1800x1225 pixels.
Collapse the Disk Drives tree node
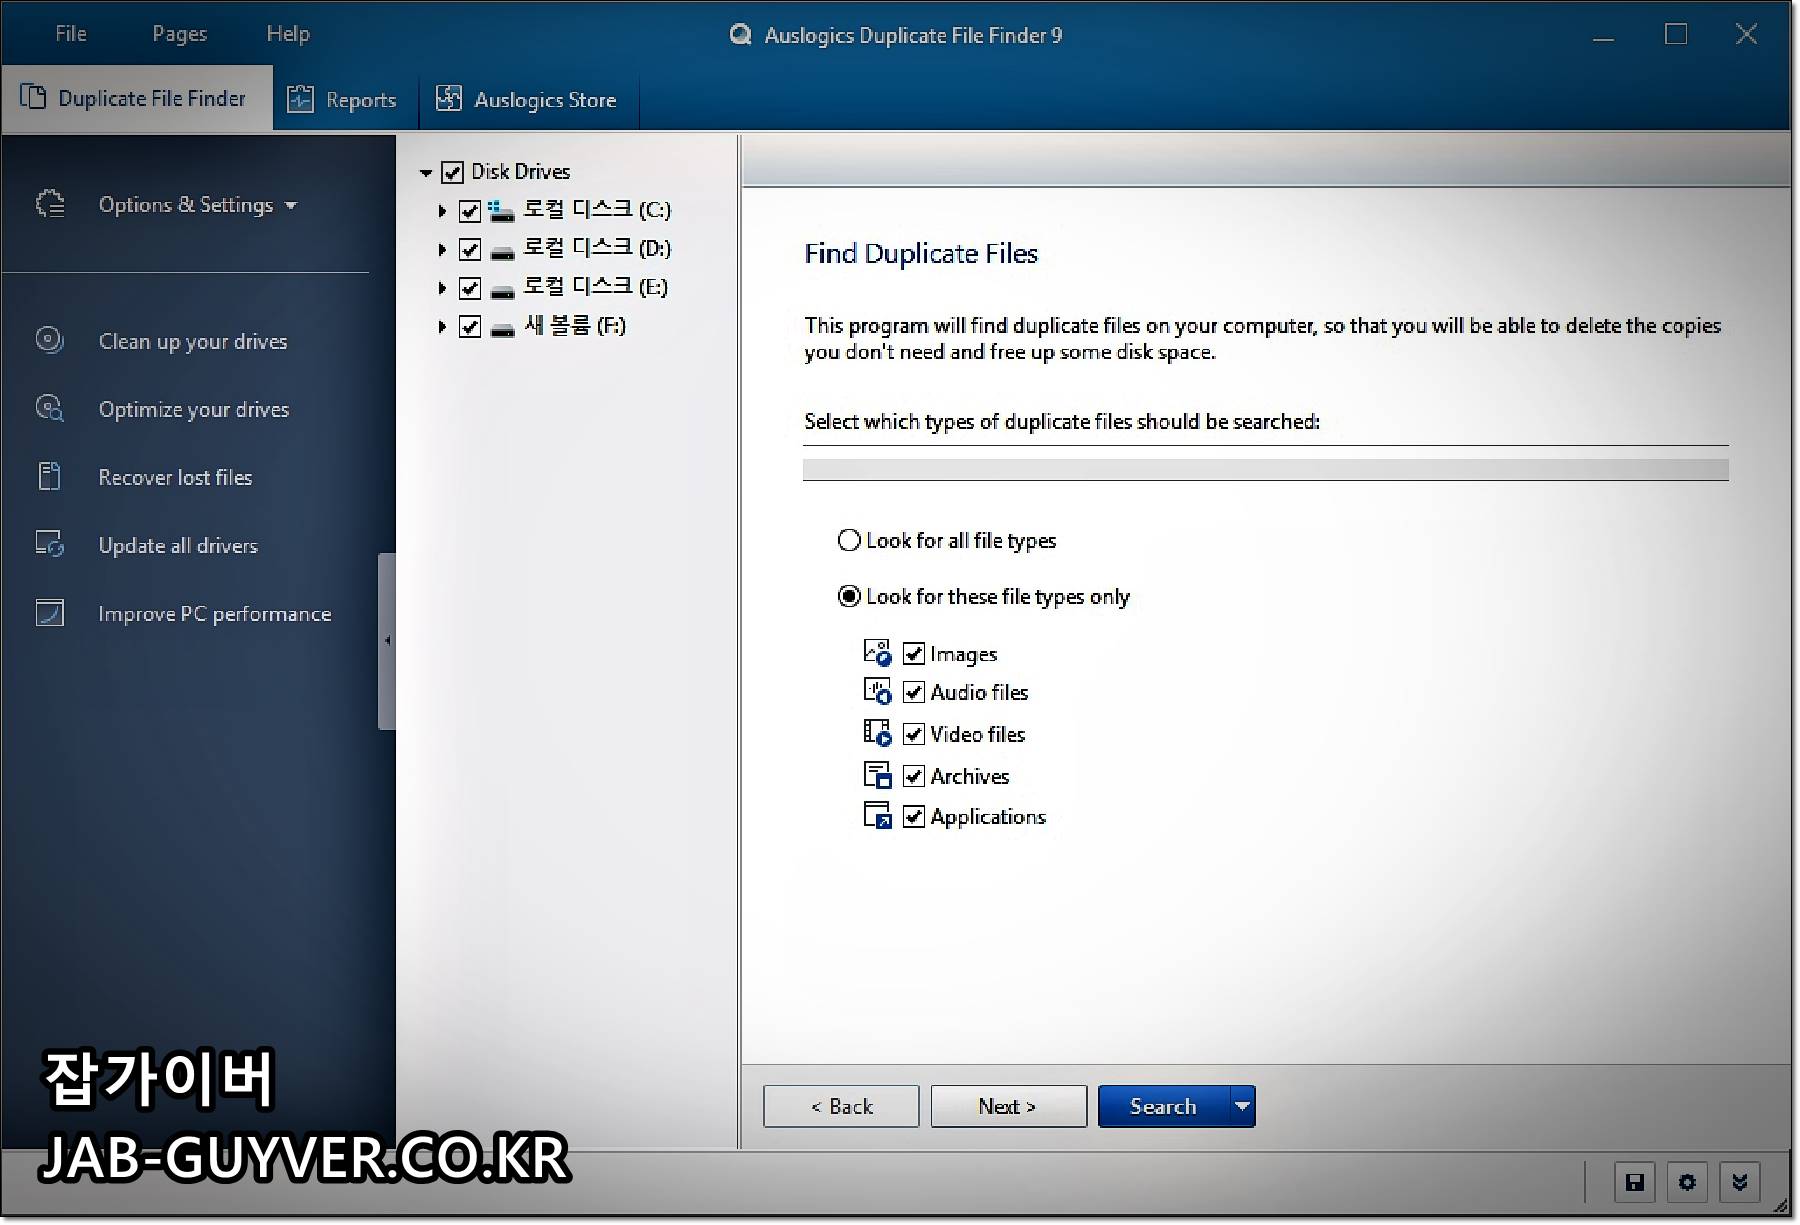426,173
